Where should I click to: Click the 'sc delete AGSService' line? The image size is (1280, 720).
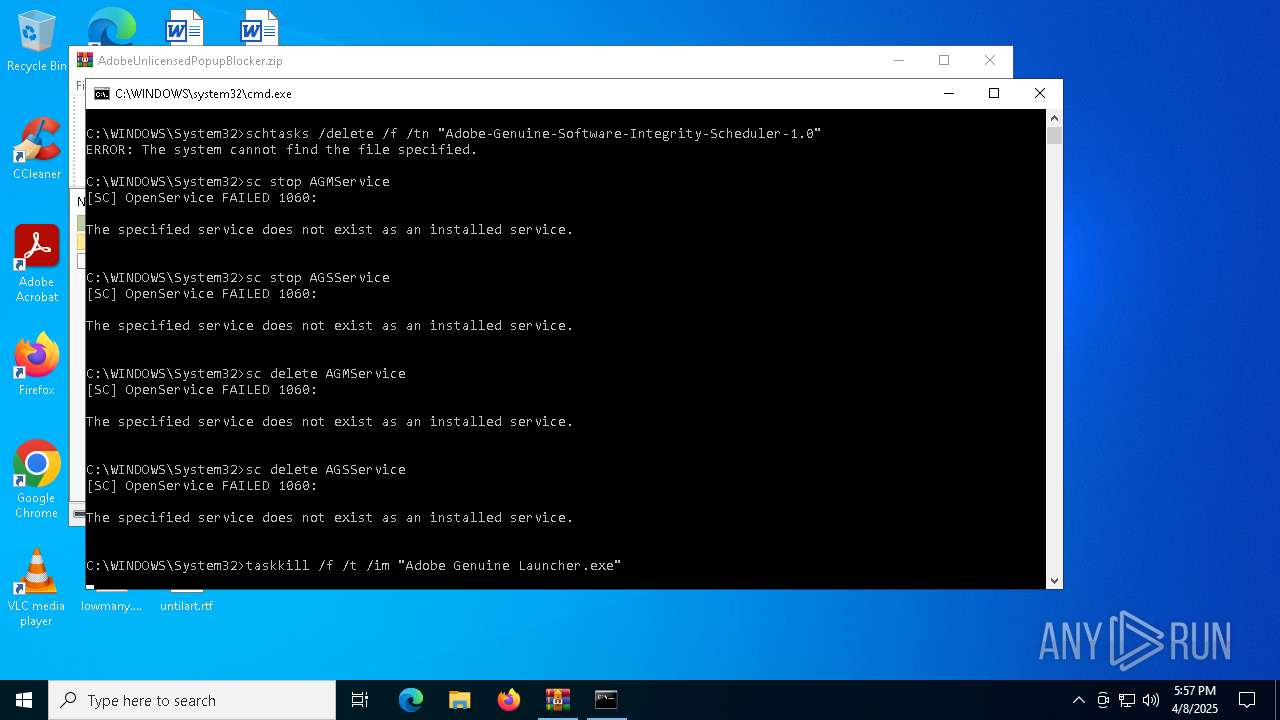tap(246, 470)
